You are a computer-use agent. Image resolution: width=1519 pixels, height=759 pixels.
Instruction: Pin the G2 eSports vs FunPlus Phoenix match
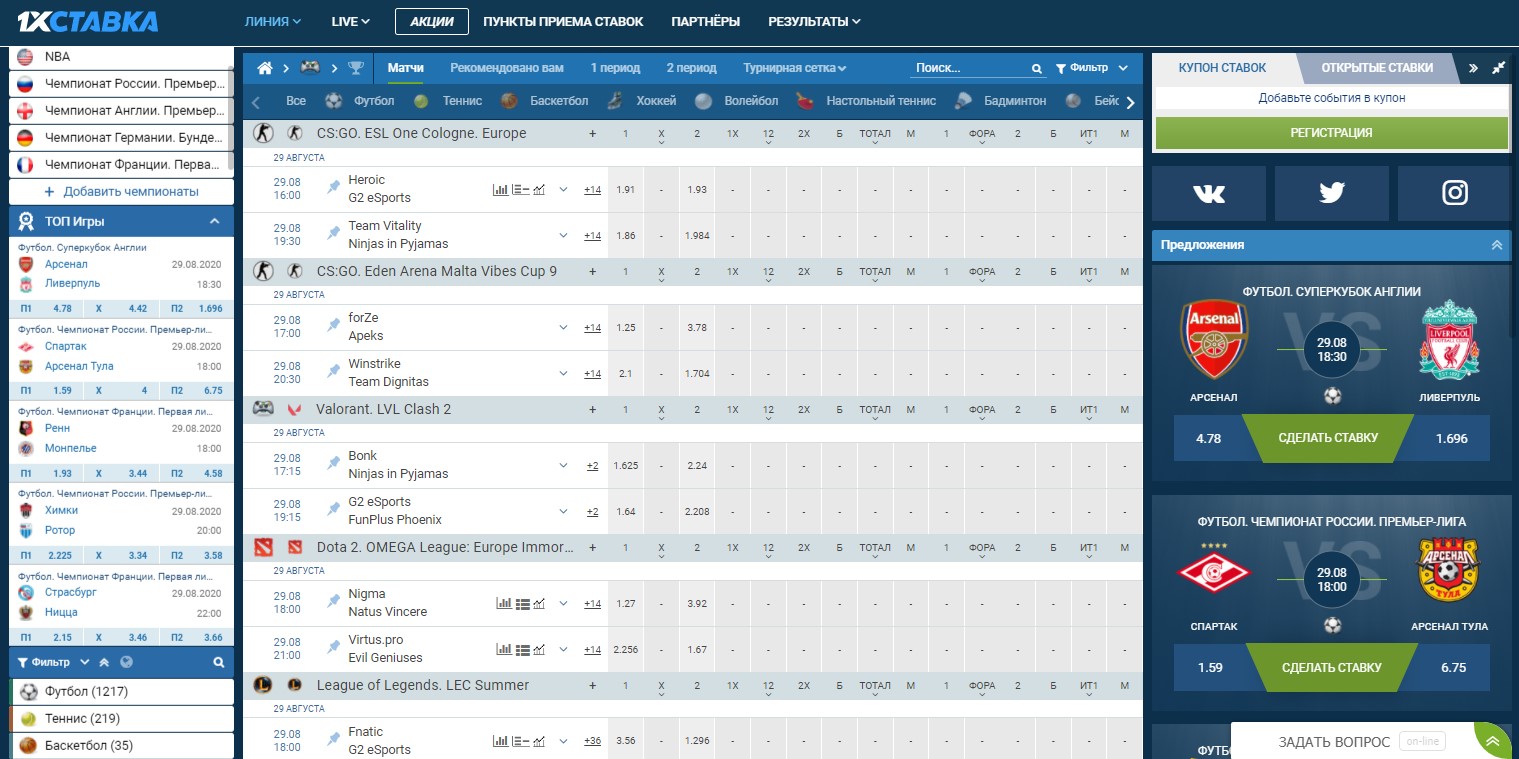[x=333, y=511]
